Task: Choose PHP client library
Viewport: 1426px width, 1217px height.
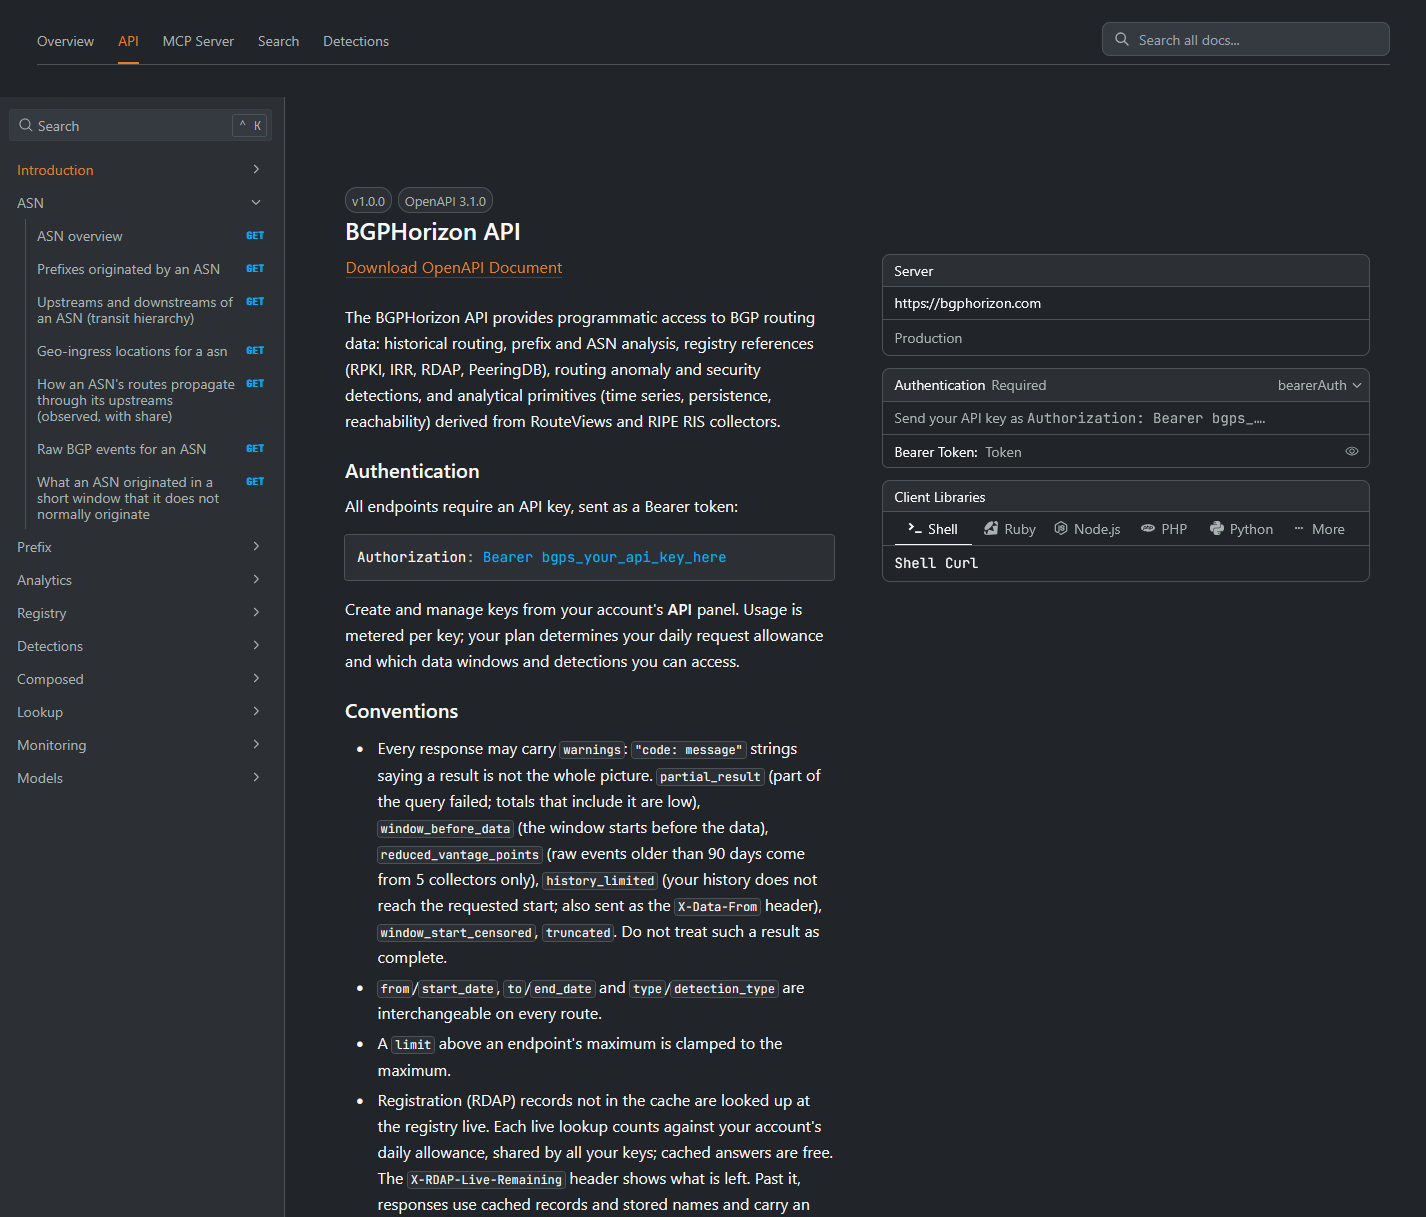Action: pos(1164,529)
